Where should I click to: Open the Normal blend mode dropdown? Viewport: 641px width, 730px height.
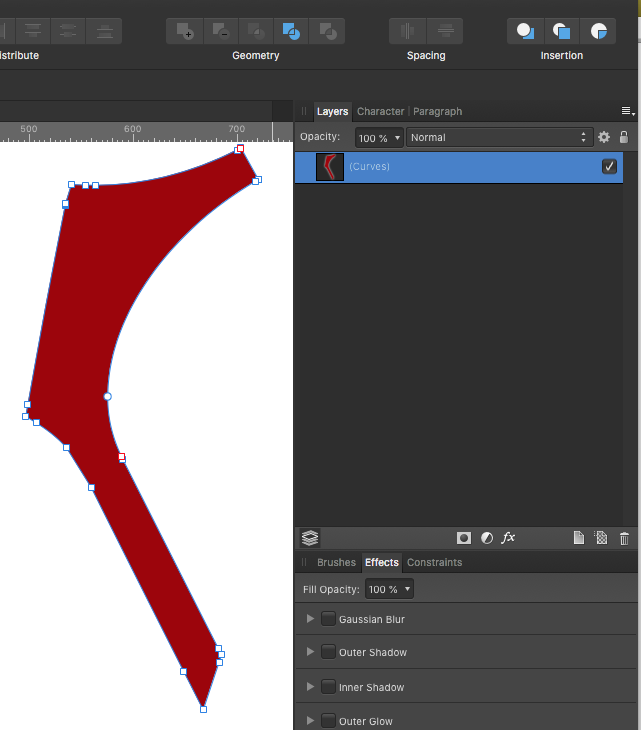tap(499, 137)
